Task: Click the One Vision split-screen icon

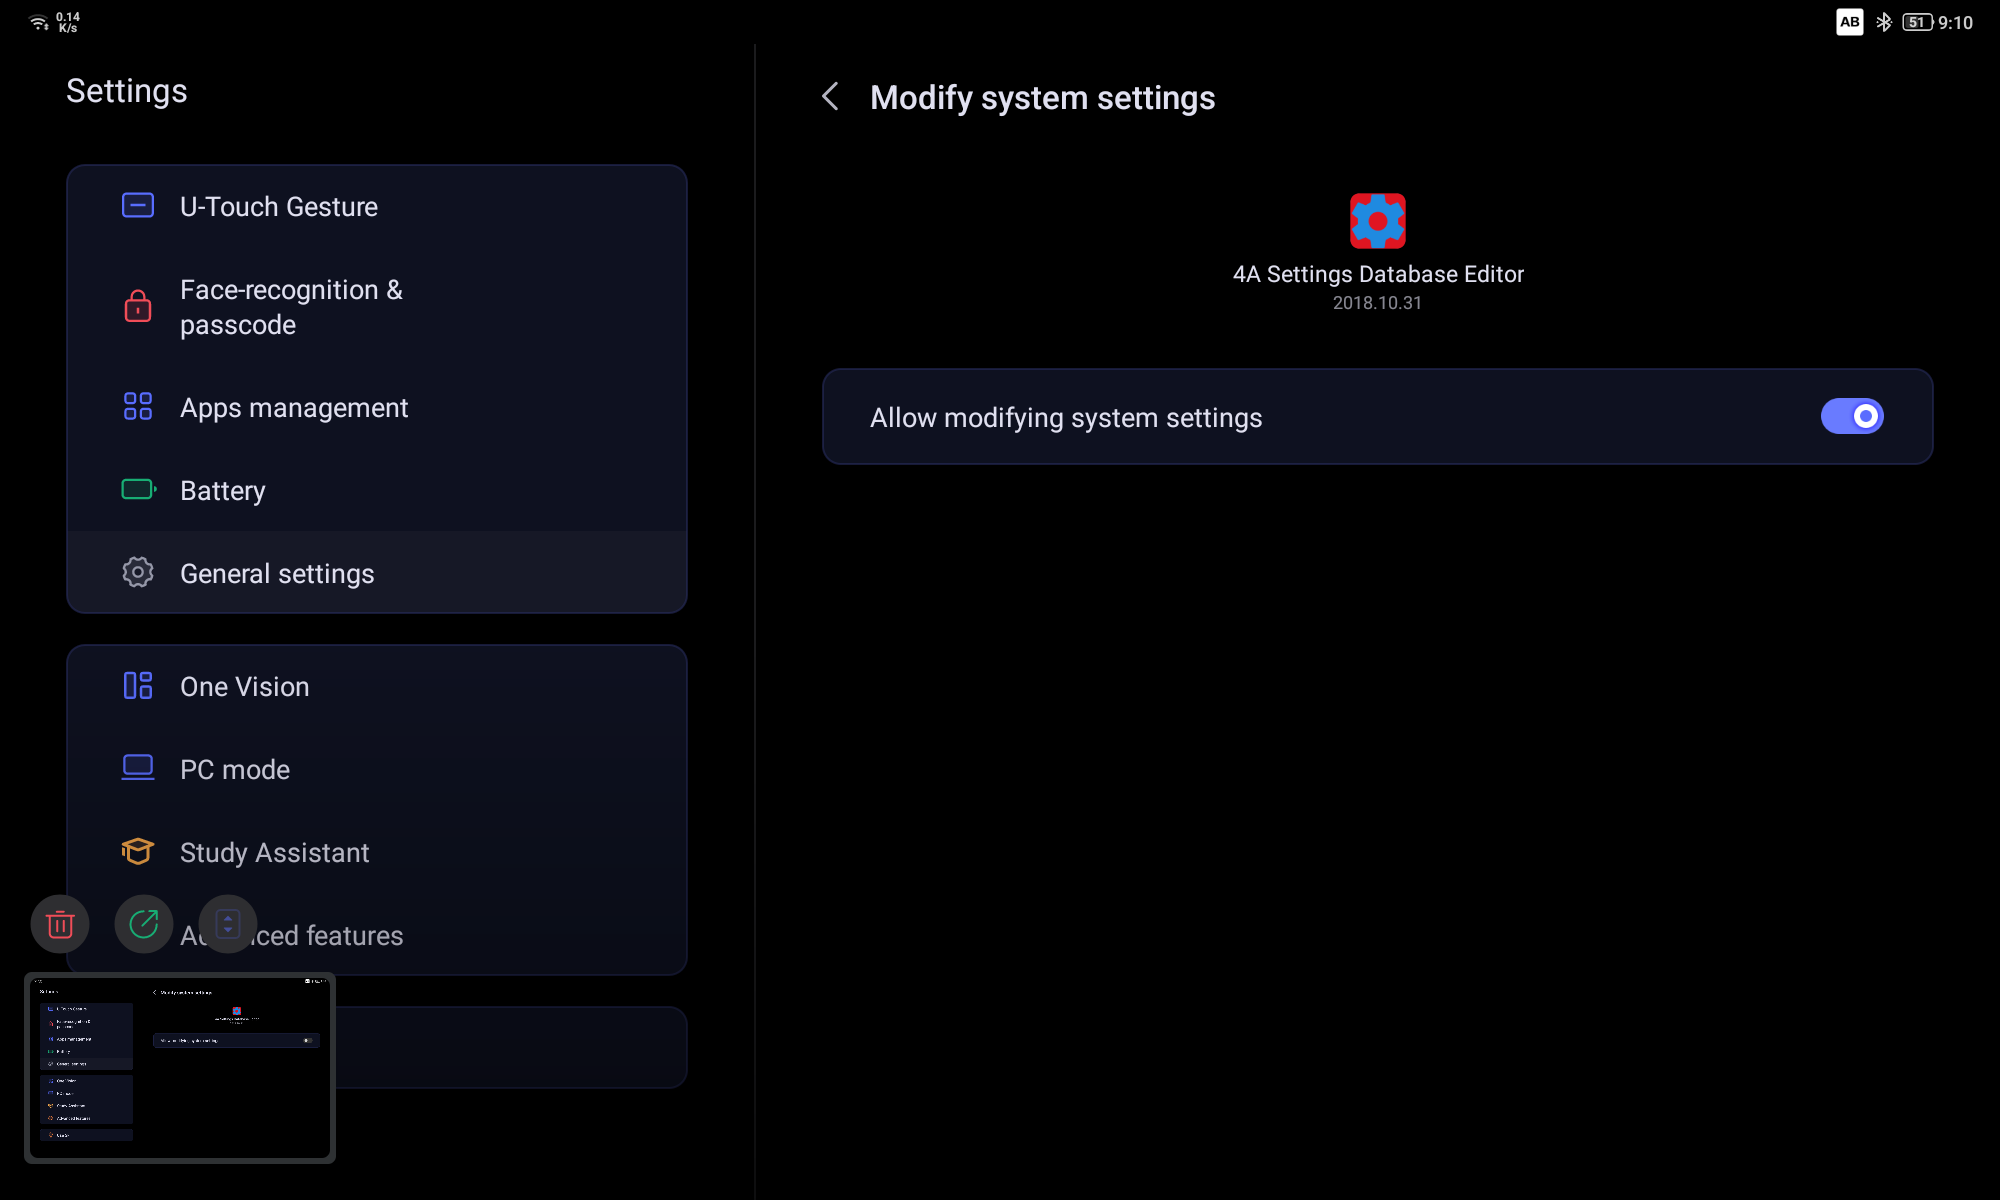Action: pos(137,685)
